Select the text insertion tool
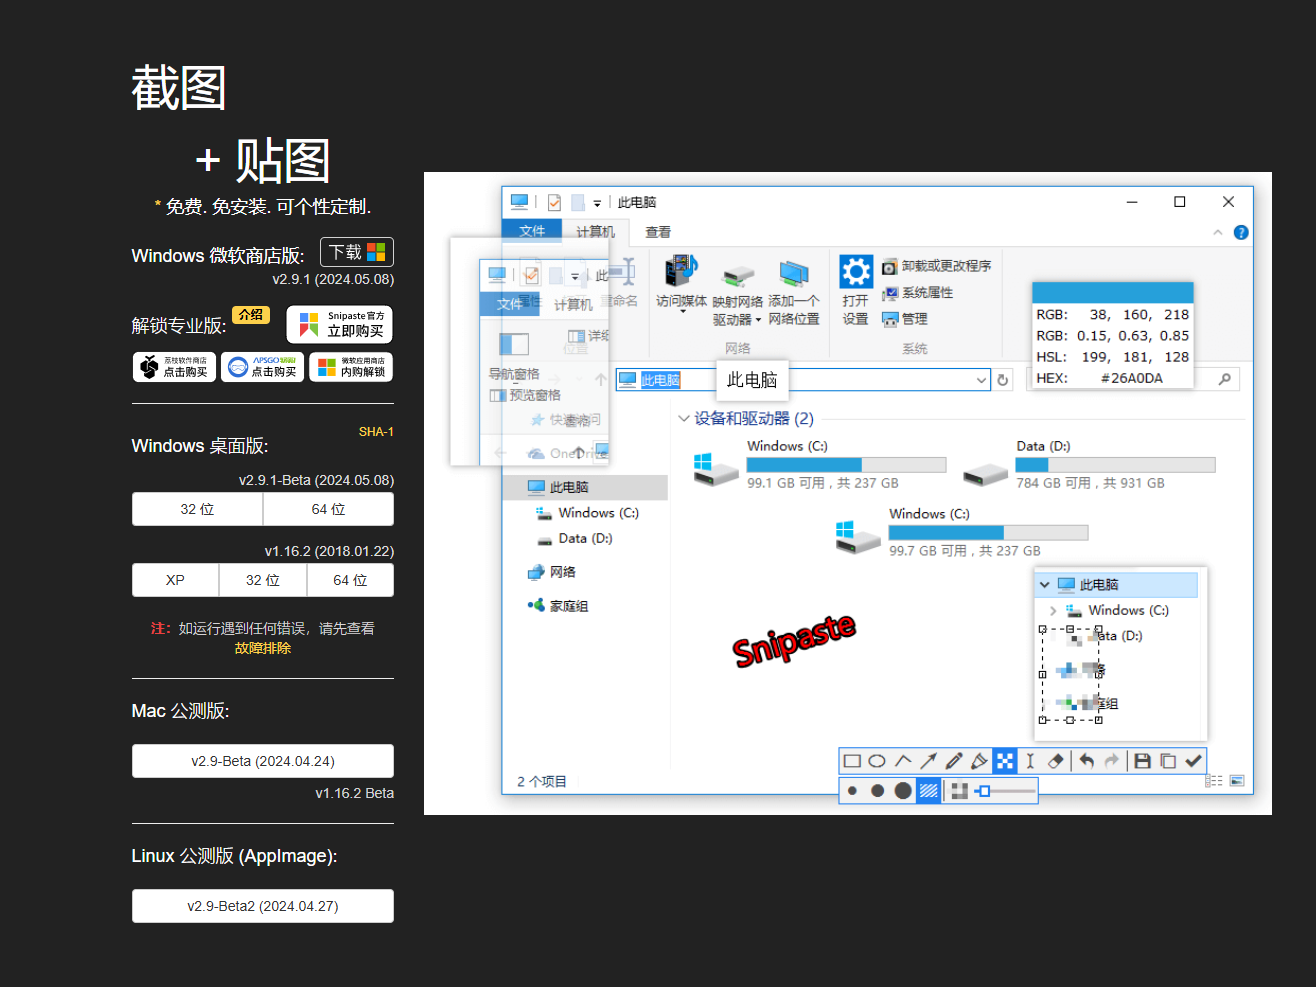This screenshot has height=987, width=1316. [1030, 761]
